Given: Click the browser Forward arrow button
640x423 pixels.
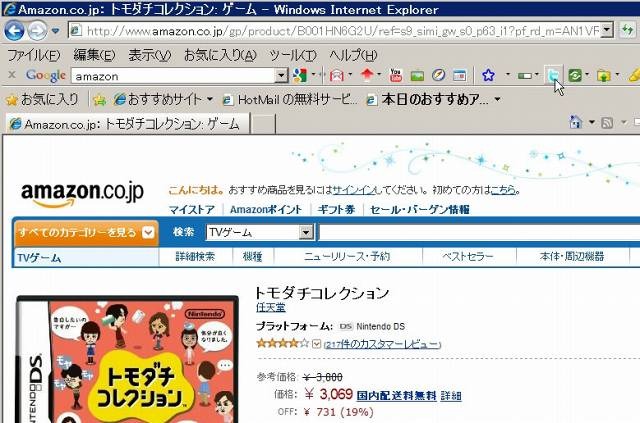Looking at the screenshot, I should pos(37,31).
